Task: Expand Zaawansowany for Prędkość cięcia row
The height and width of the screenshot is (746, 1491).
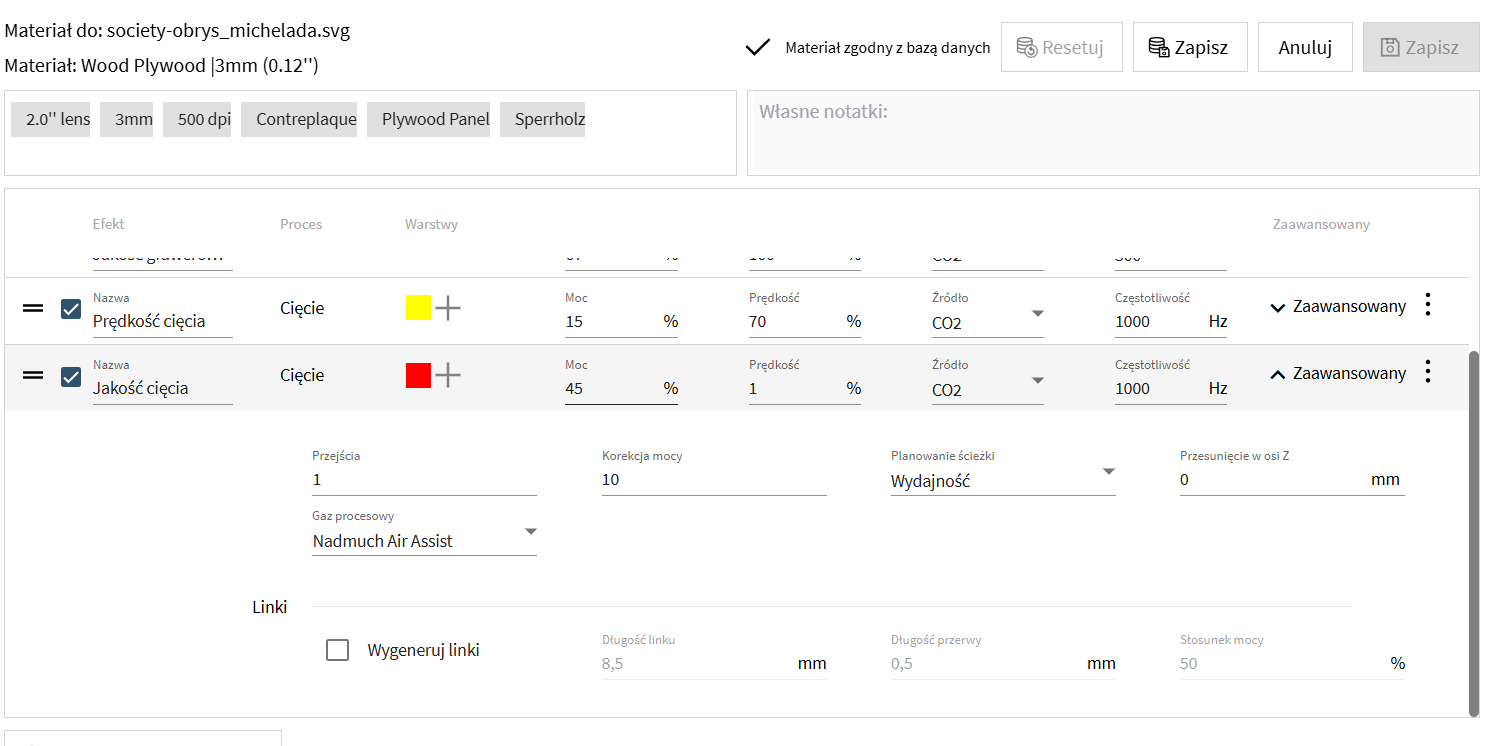Action: click(1338, 307)
